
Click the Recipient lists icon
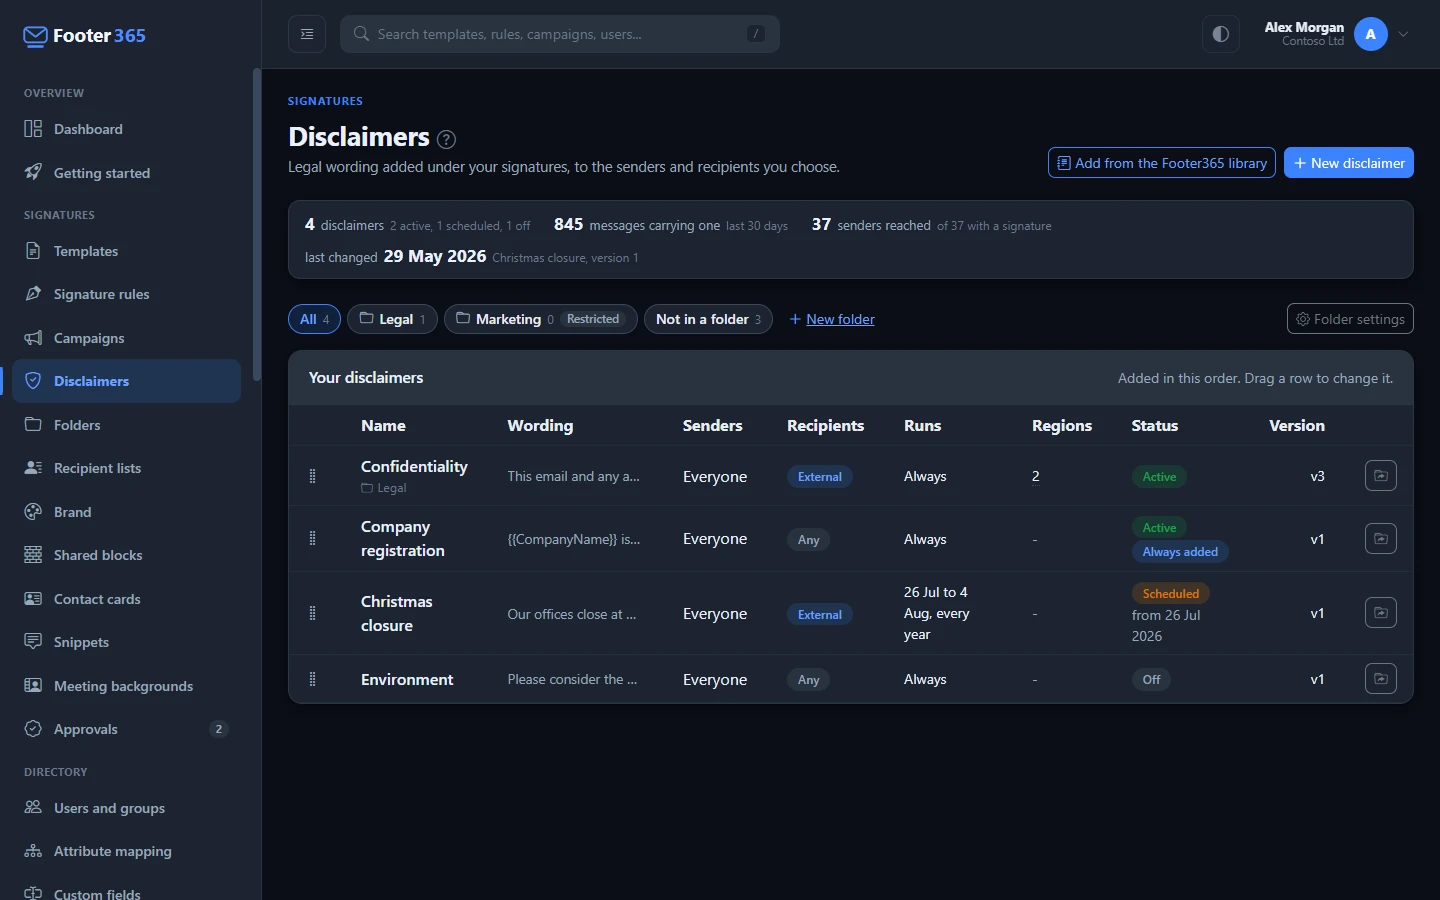pyautogui.click(x=33, y=468)
